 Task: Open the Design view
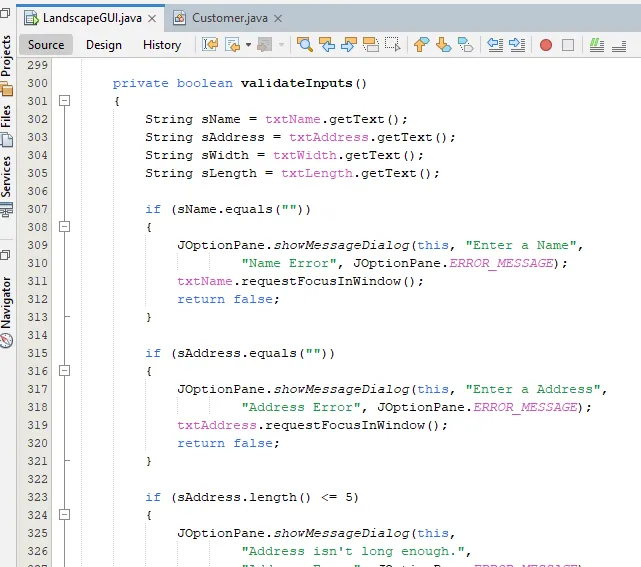(104, 45)
